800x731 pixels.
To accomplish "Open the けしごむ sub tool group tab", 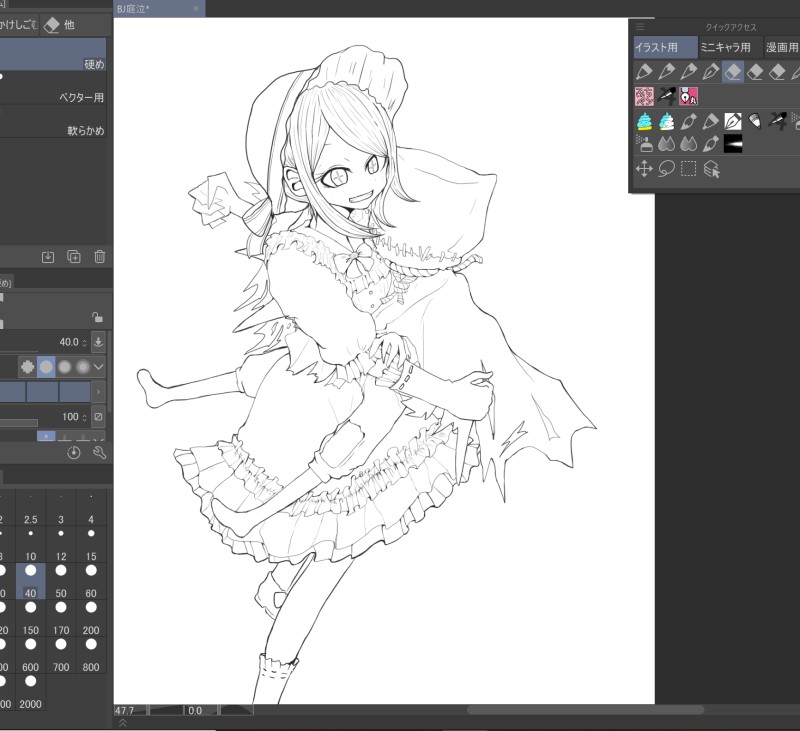I will 19,24.
